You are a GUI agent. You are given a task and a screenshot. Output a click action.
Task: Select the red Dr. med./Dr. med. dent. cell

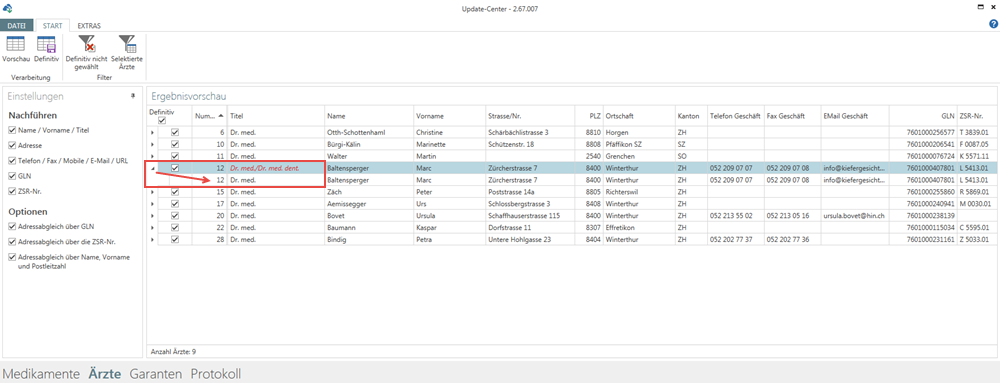click(276, 168)
